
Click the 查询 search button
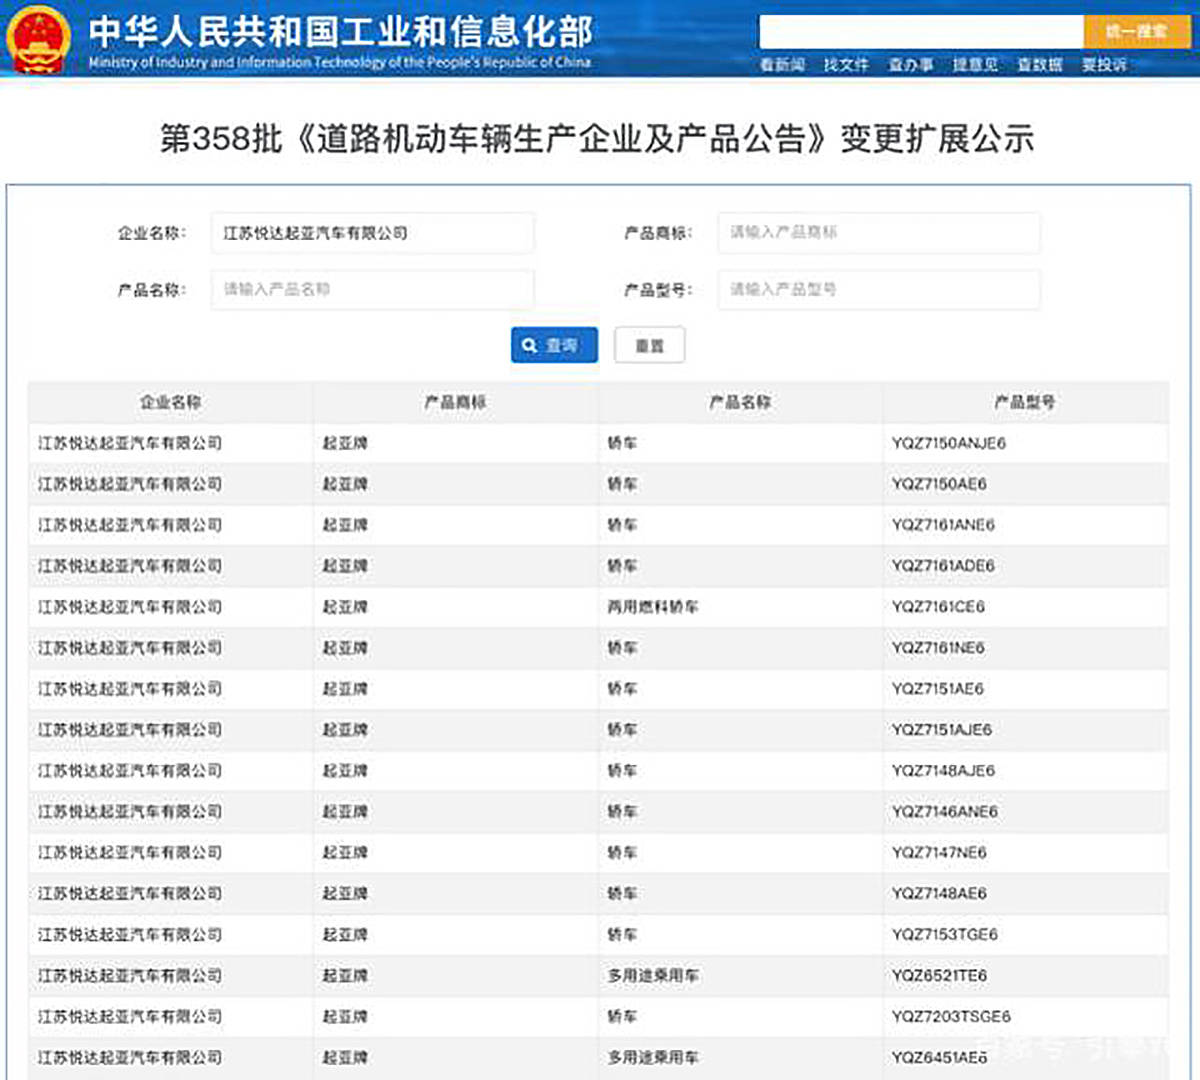point(553,344)
